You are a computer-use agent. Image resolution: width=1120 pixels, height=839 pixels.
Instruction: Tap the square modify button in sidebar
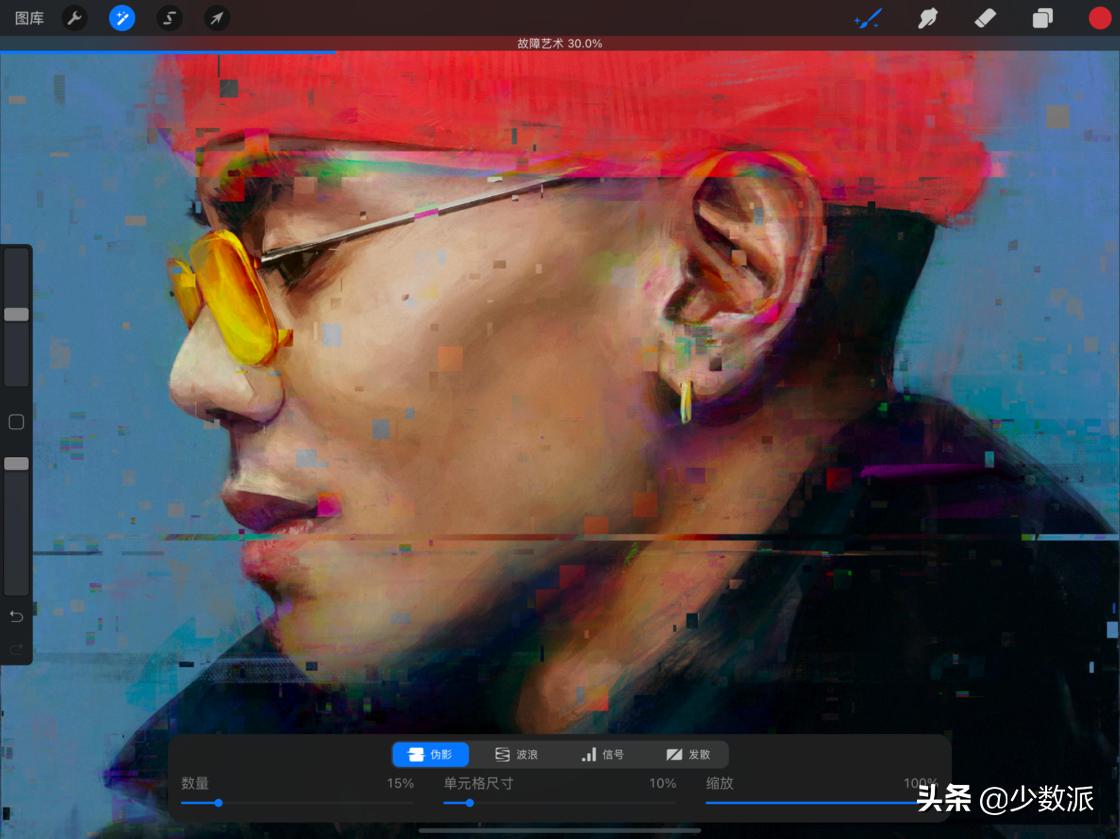coord(16,422)
